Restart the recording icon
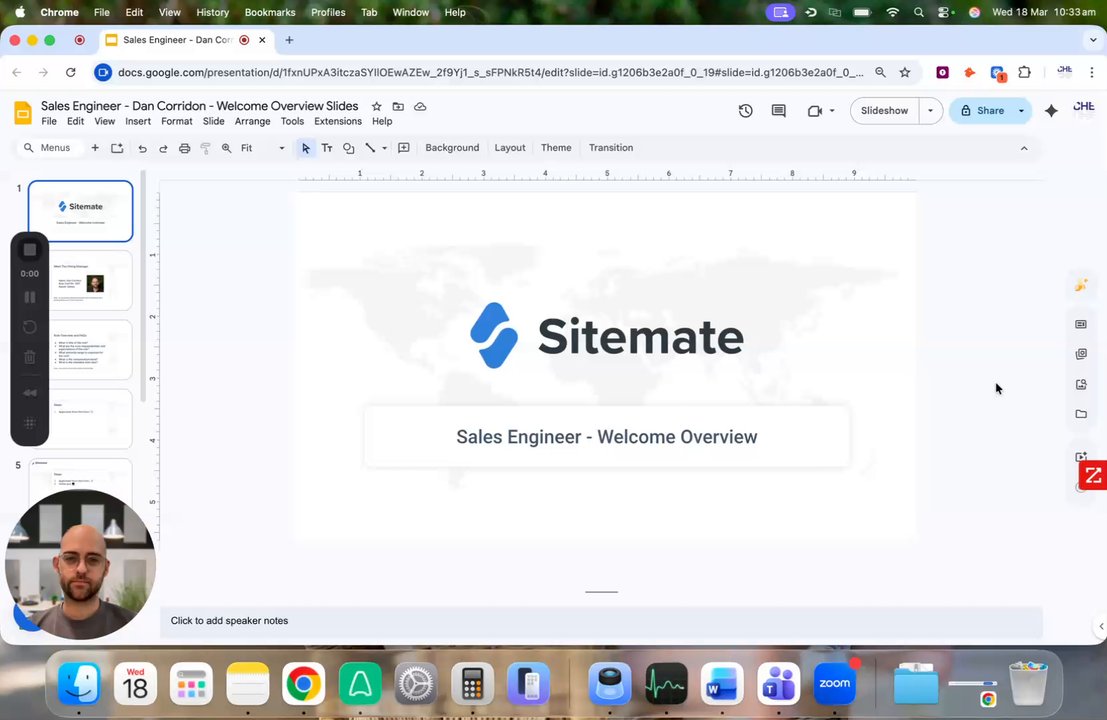1107x720 pixels. point(30,327)
